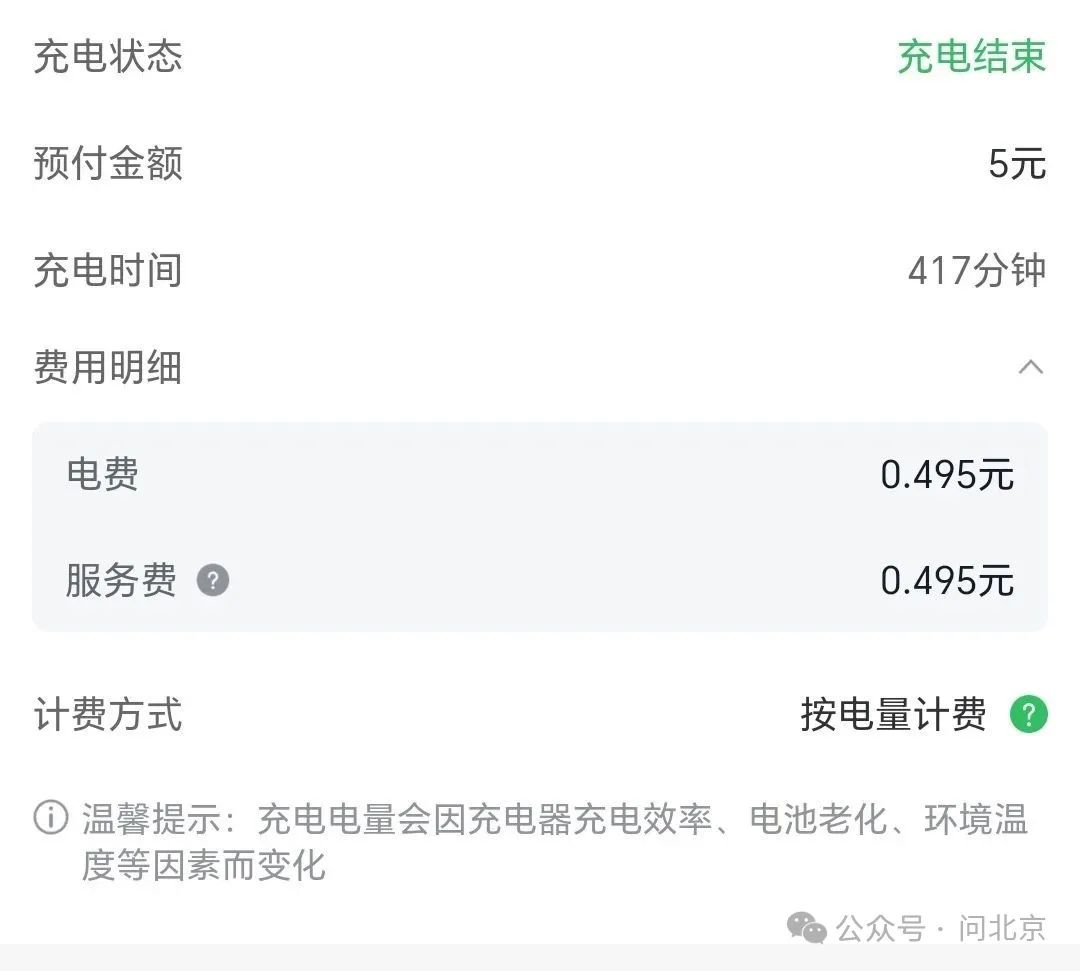
Task: Click the 按电量计费 billing method text
Action: (893, 714)
